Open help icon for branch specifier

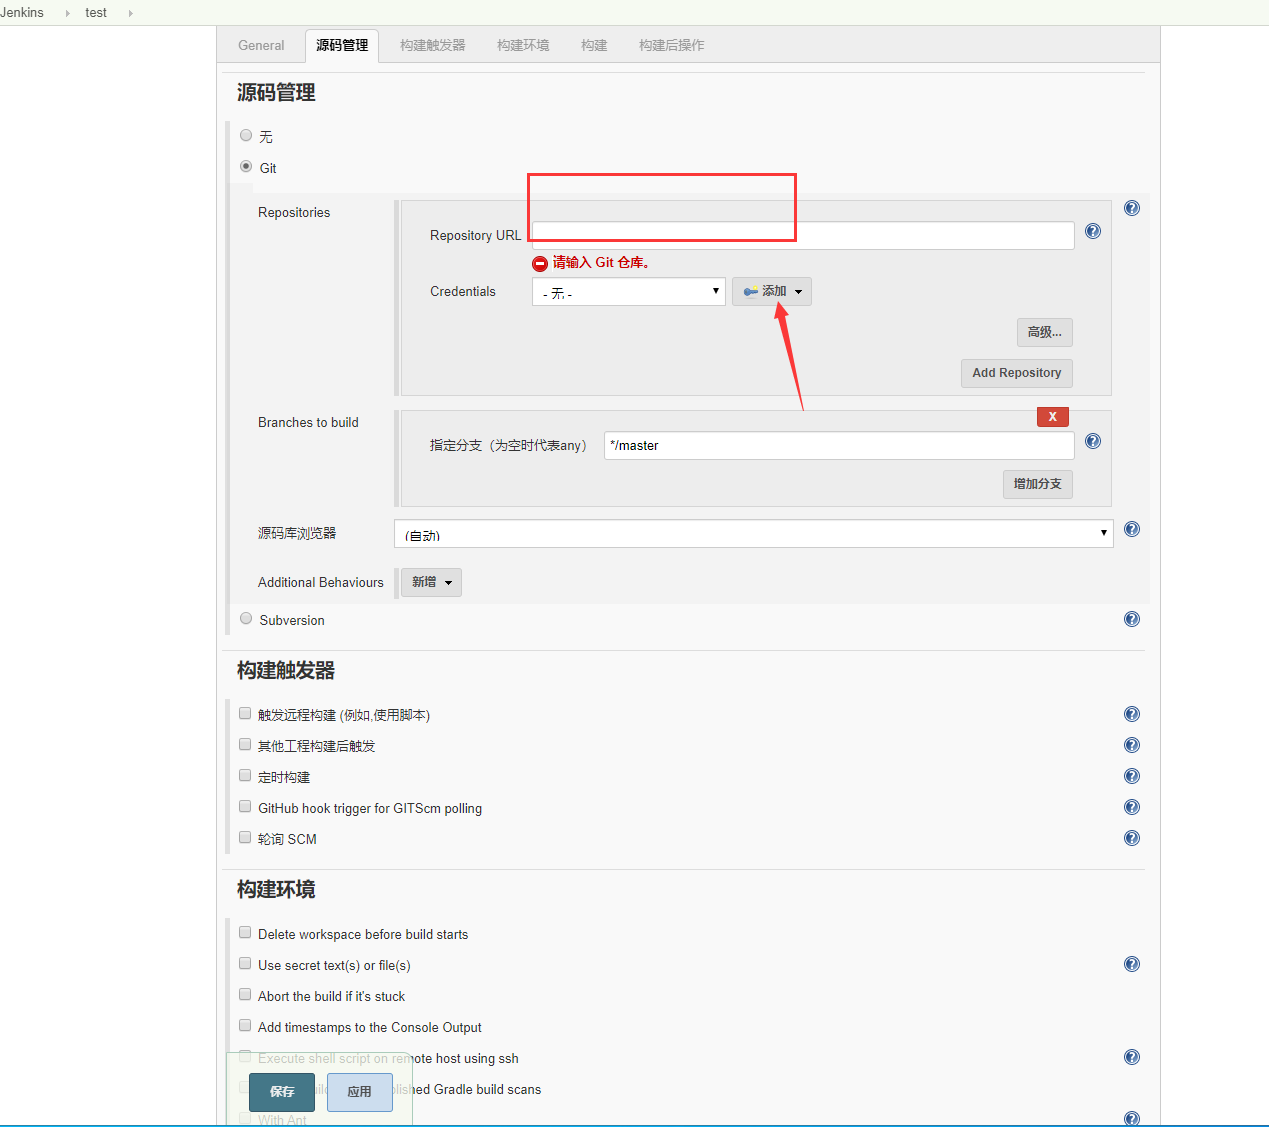(x=1093, y=441)
